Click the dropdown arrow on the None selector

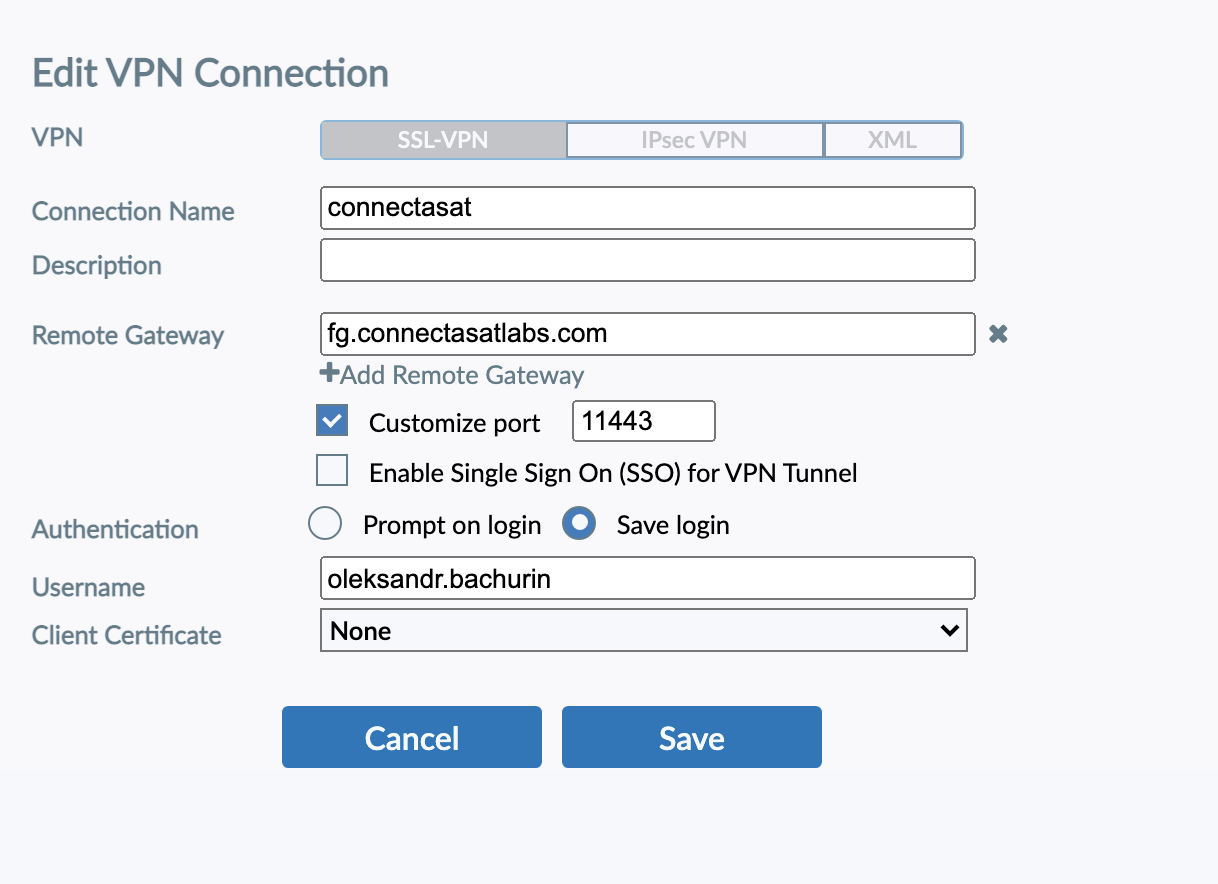pyautogui.click(x=949, y=631)
